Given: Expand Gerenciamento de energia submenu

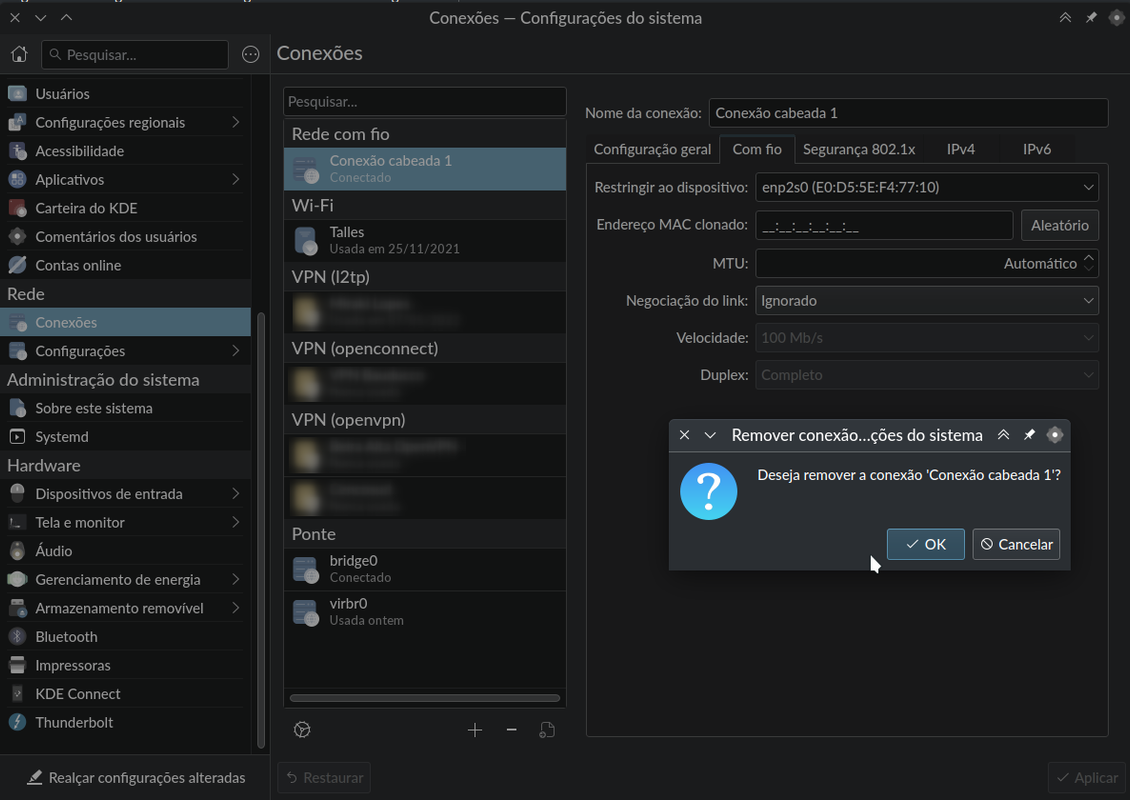Looking at the screenshot, I should [236, 579].
